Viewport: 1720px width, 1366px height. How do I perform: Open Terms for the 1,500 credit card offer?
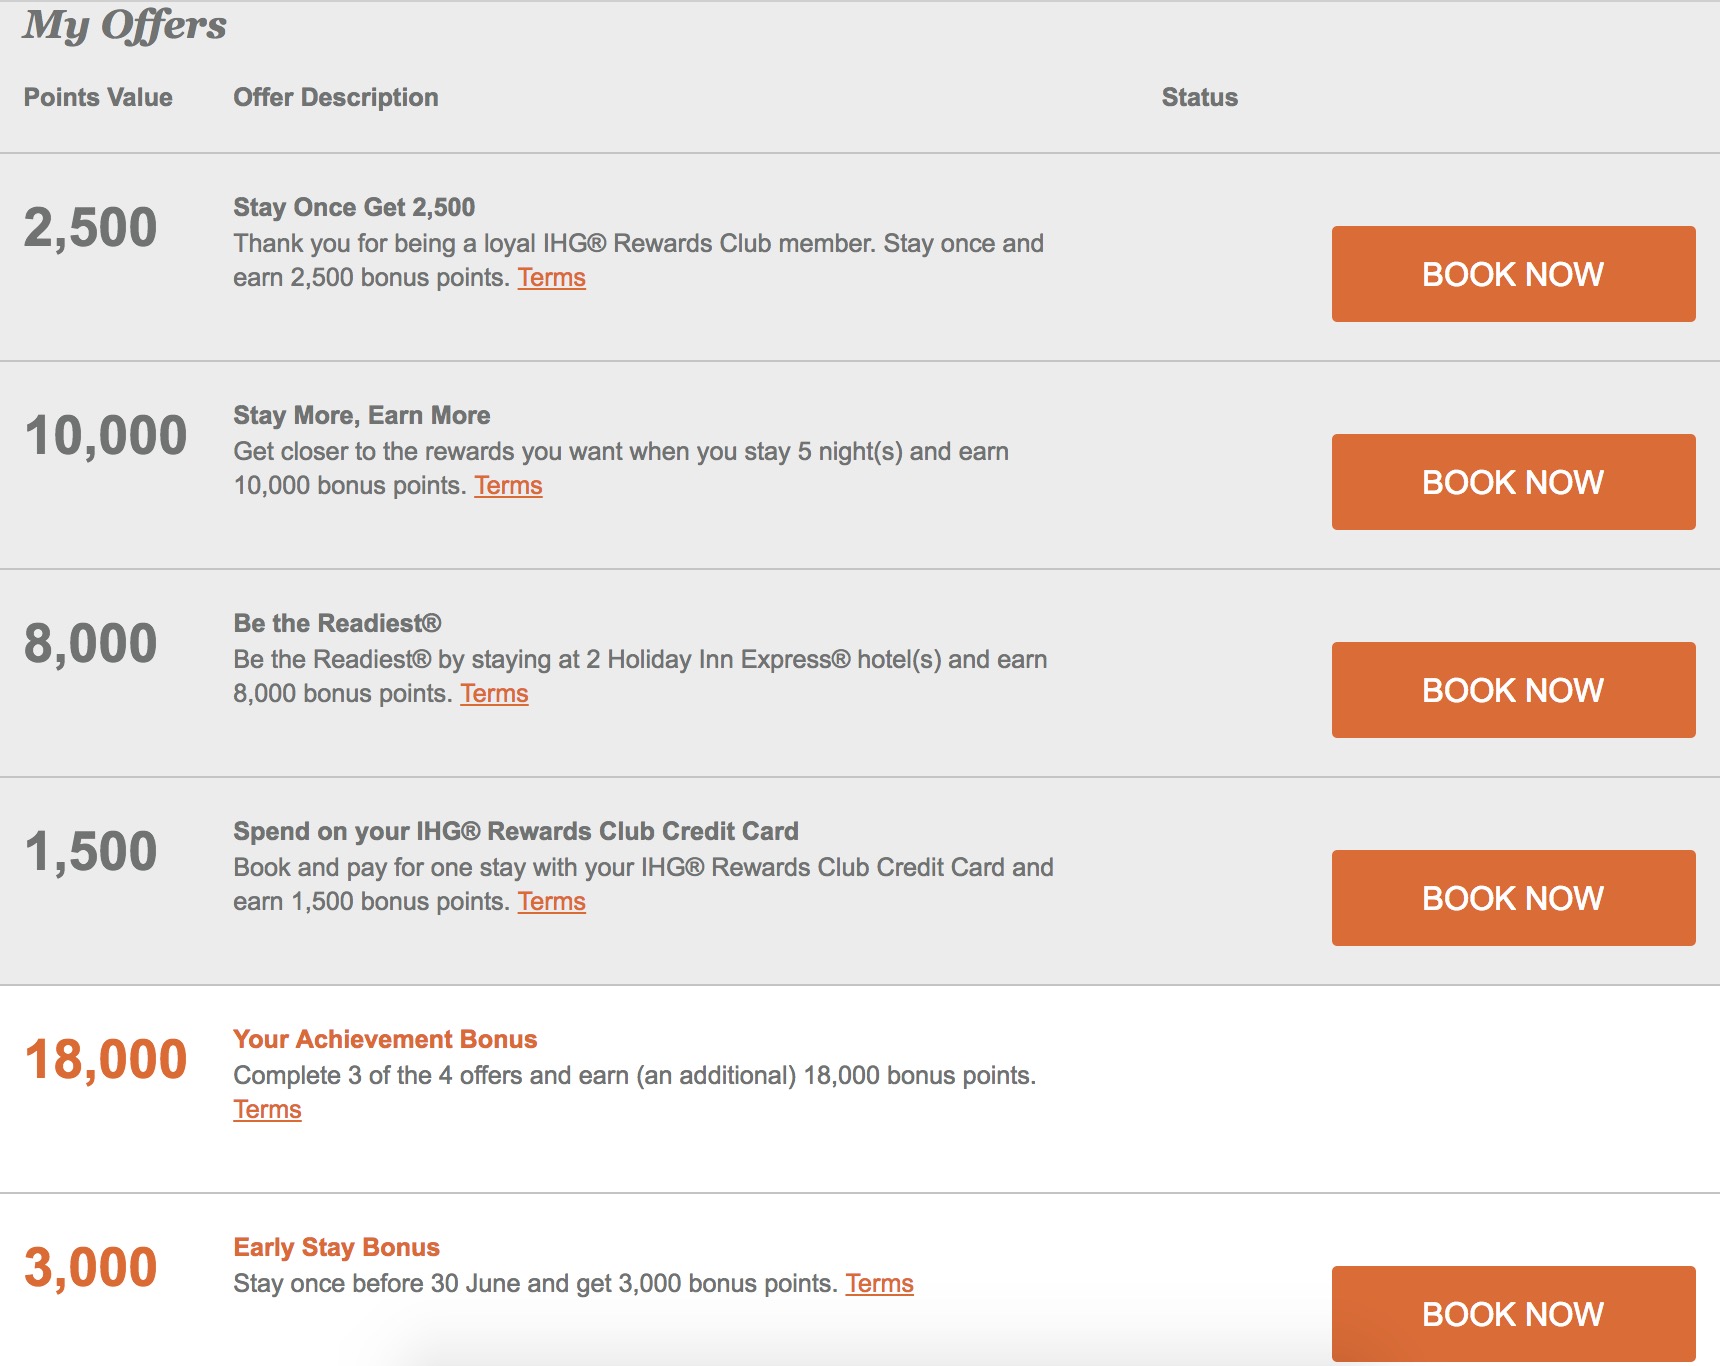[x=551, y=902]
